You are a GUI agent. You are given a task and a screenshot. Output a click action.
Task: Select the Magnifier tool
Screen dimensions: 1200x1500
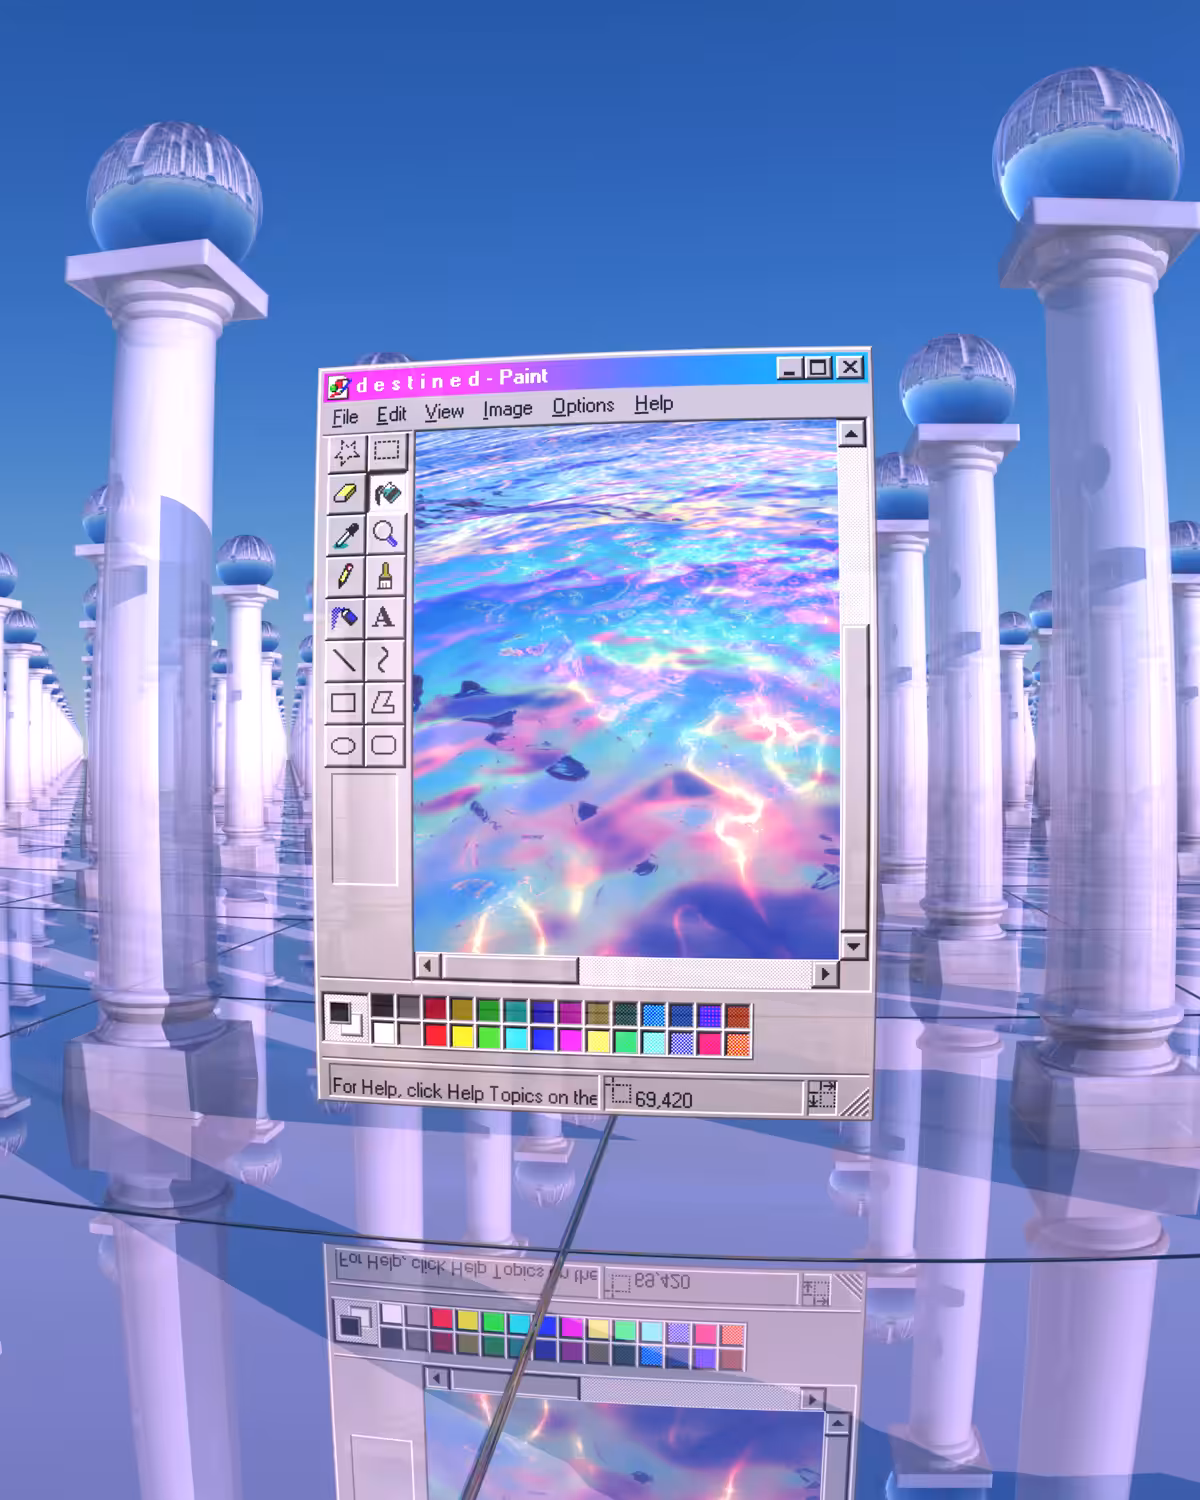(x=385, y=534)
